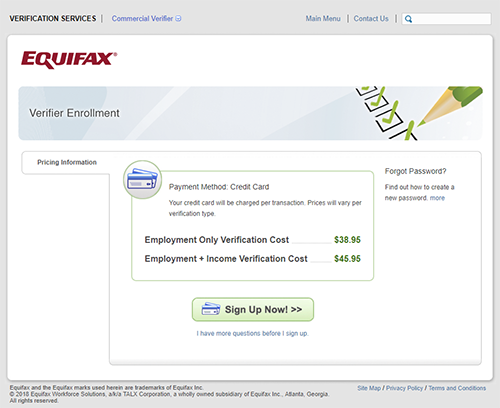Click the card icon on Sign Up button
500x408 pixels.
pyautogui.click(x=211, y=309)
